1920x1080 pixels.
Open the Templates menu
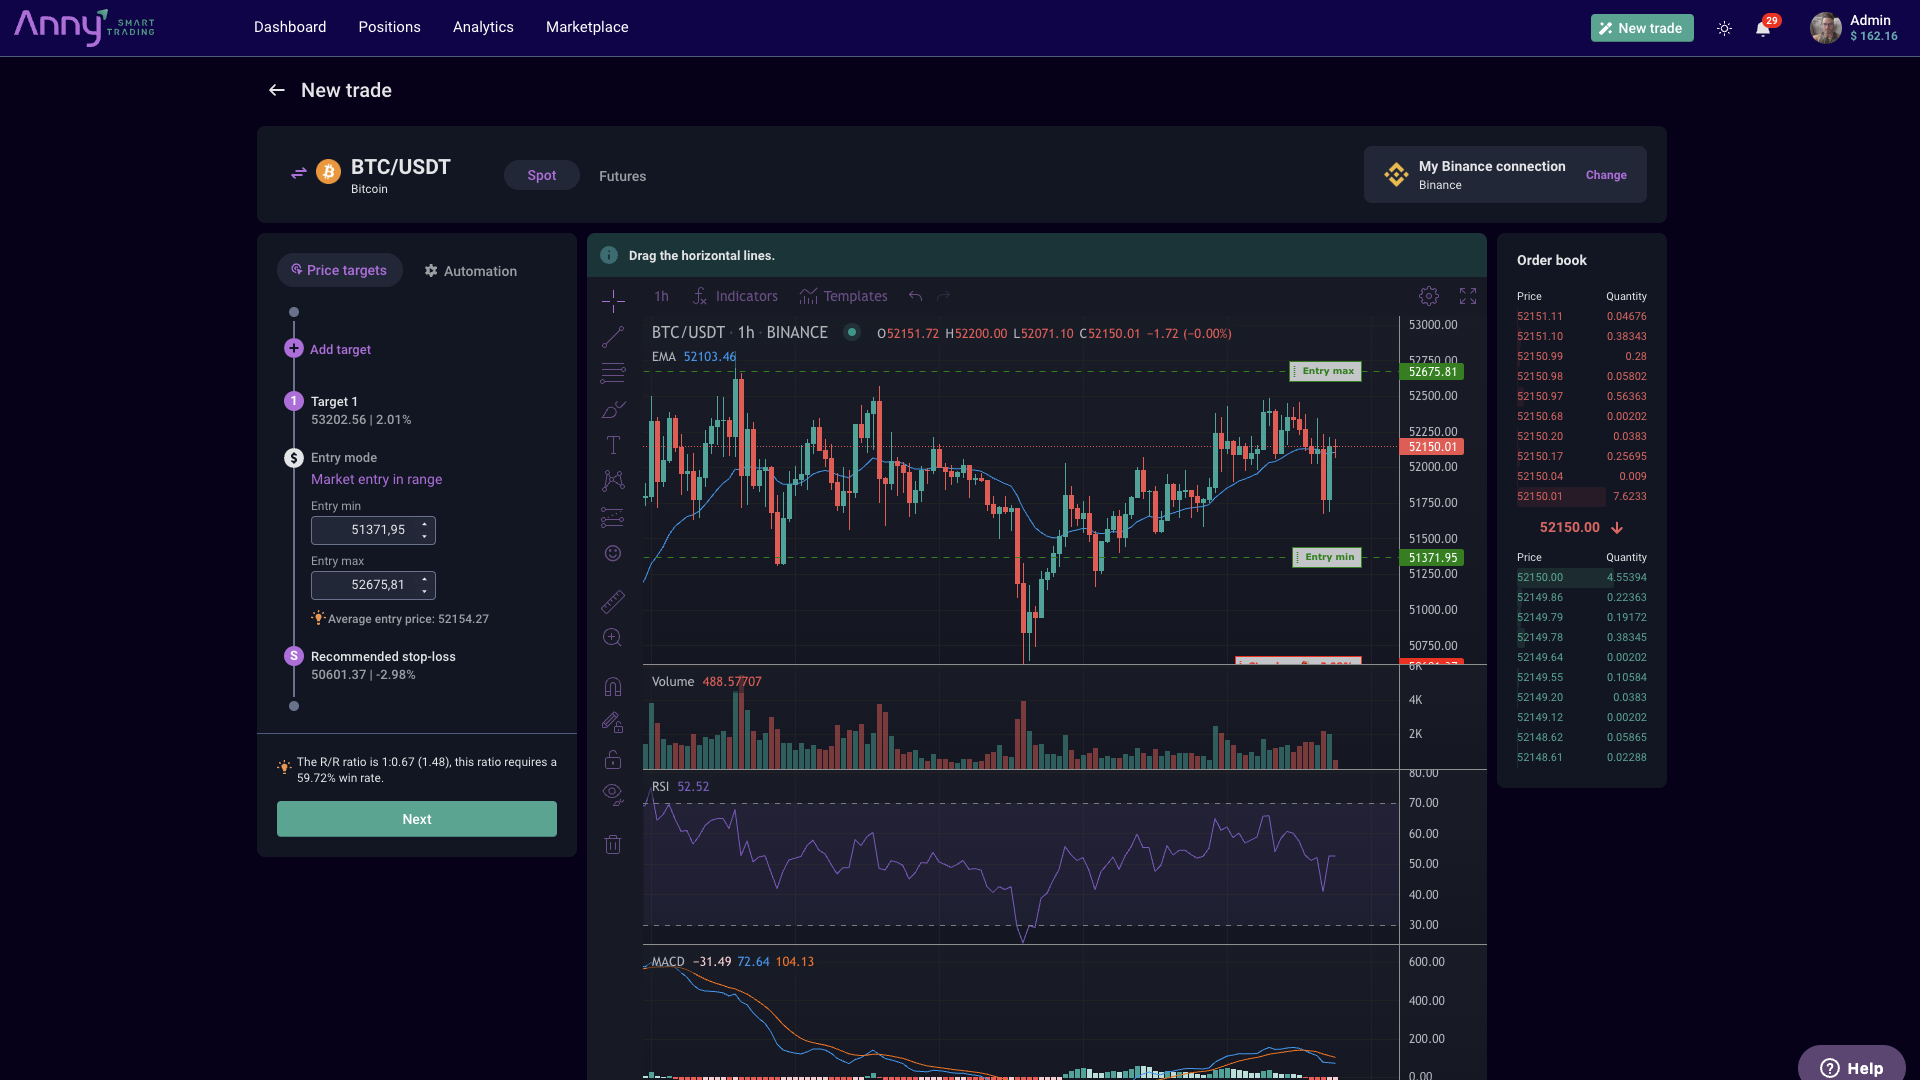pos(855,296)
